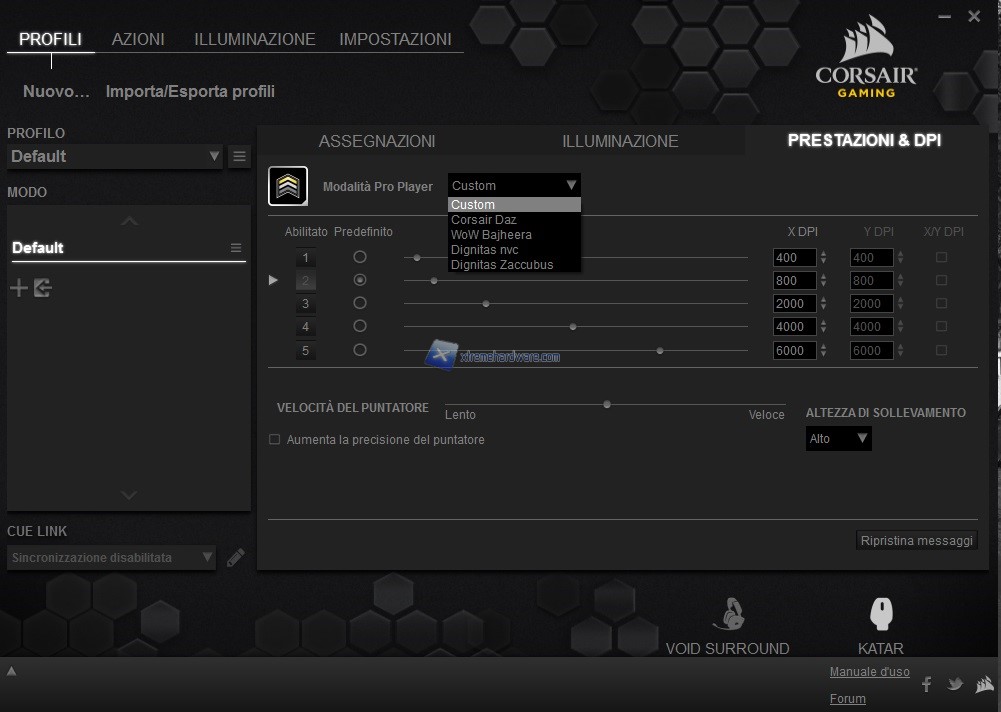Select the KATAR mouse device icon
Screen dimensions: 1001x712
click(880, 614)
